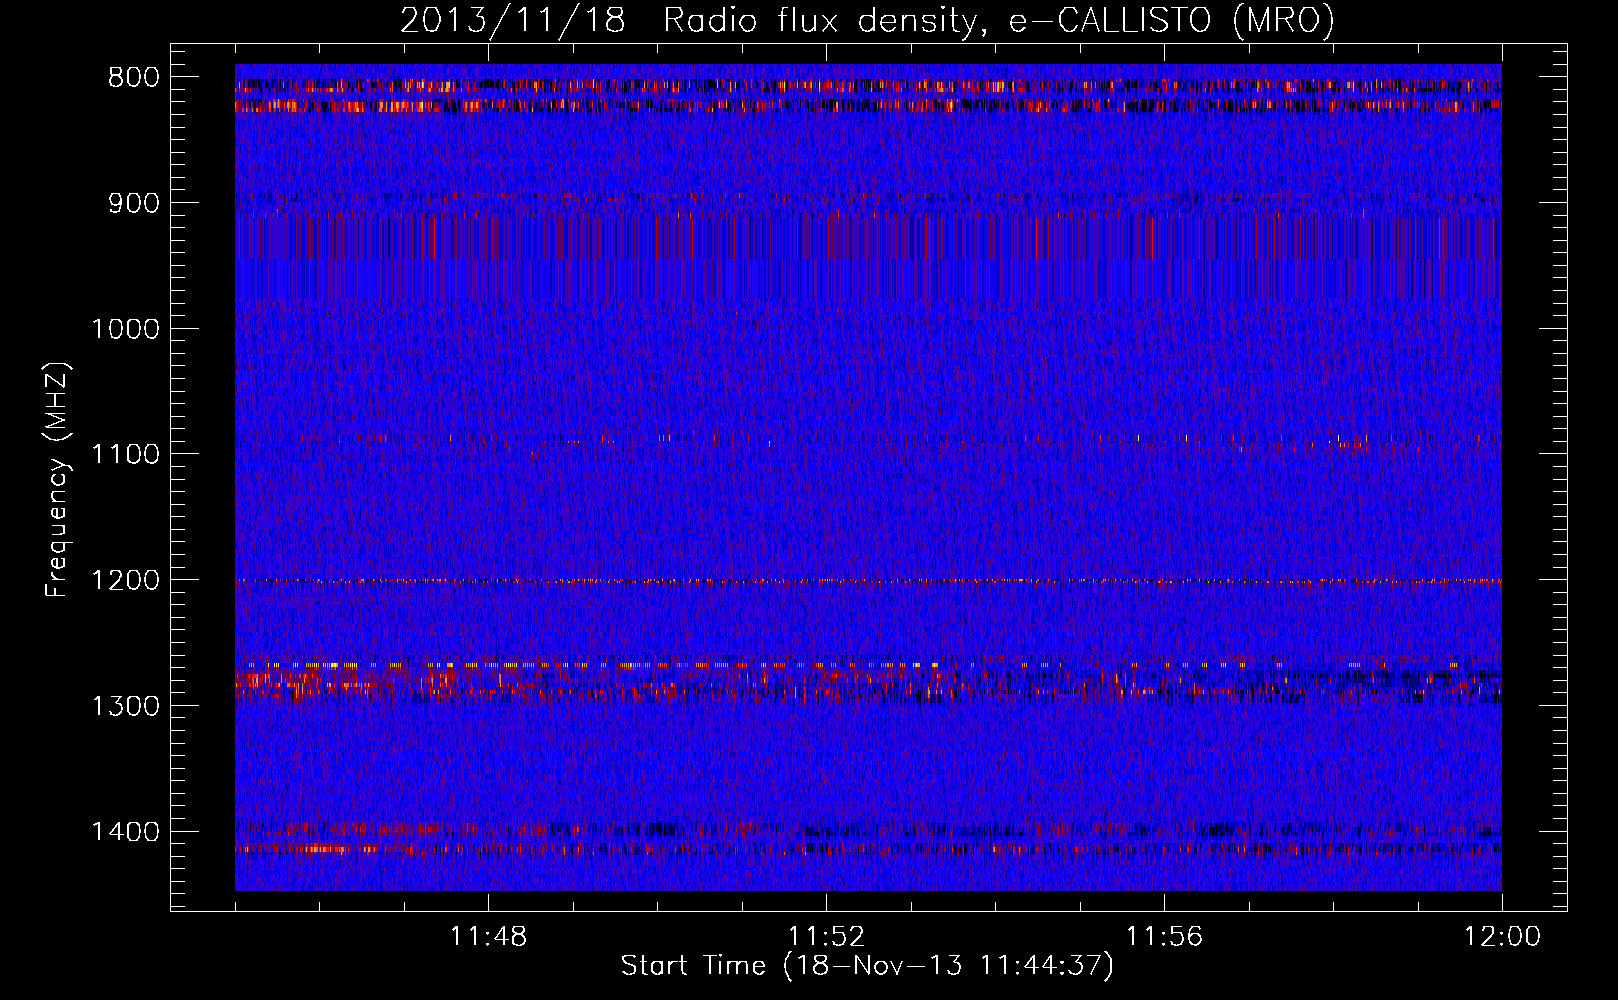This screenshot has height=1000, width=1618.
Task: Click the 1300 frequency tick label
Action: click(x=125, y=706)
